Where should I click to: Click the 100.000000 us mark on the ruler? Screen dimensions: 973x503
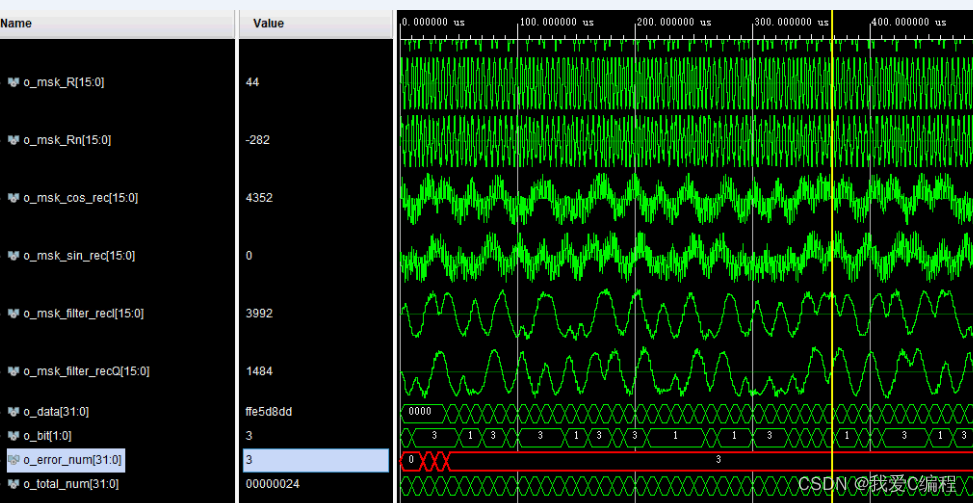tap(555, 22)
